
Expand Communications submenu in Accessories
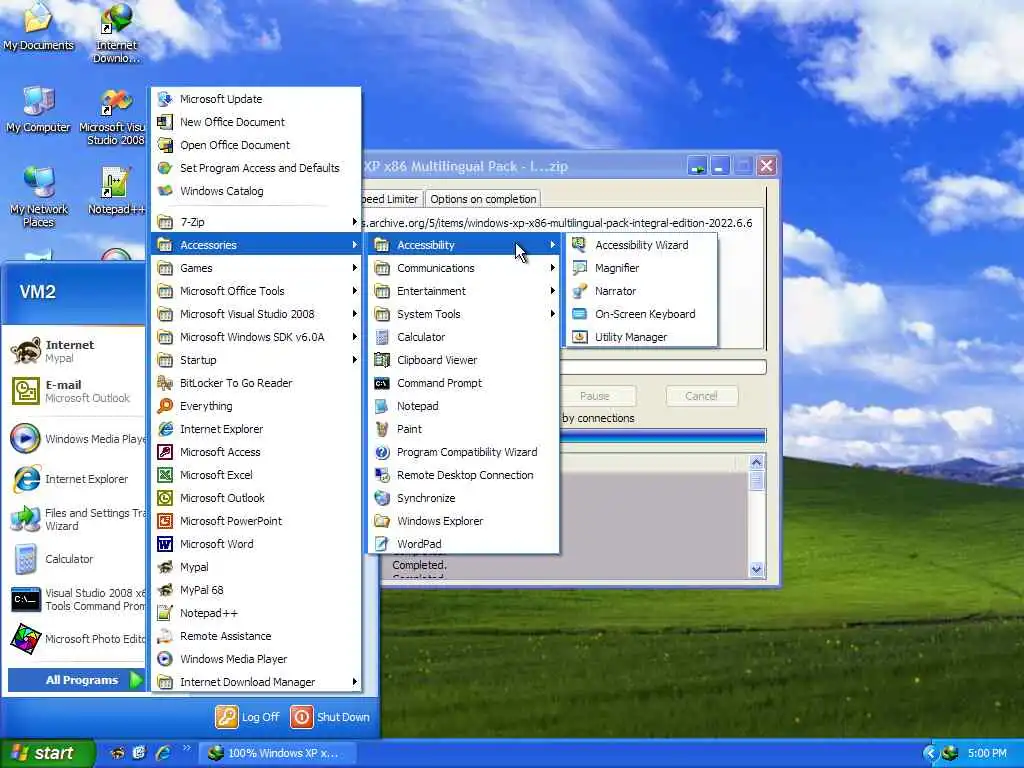point(463,268)
